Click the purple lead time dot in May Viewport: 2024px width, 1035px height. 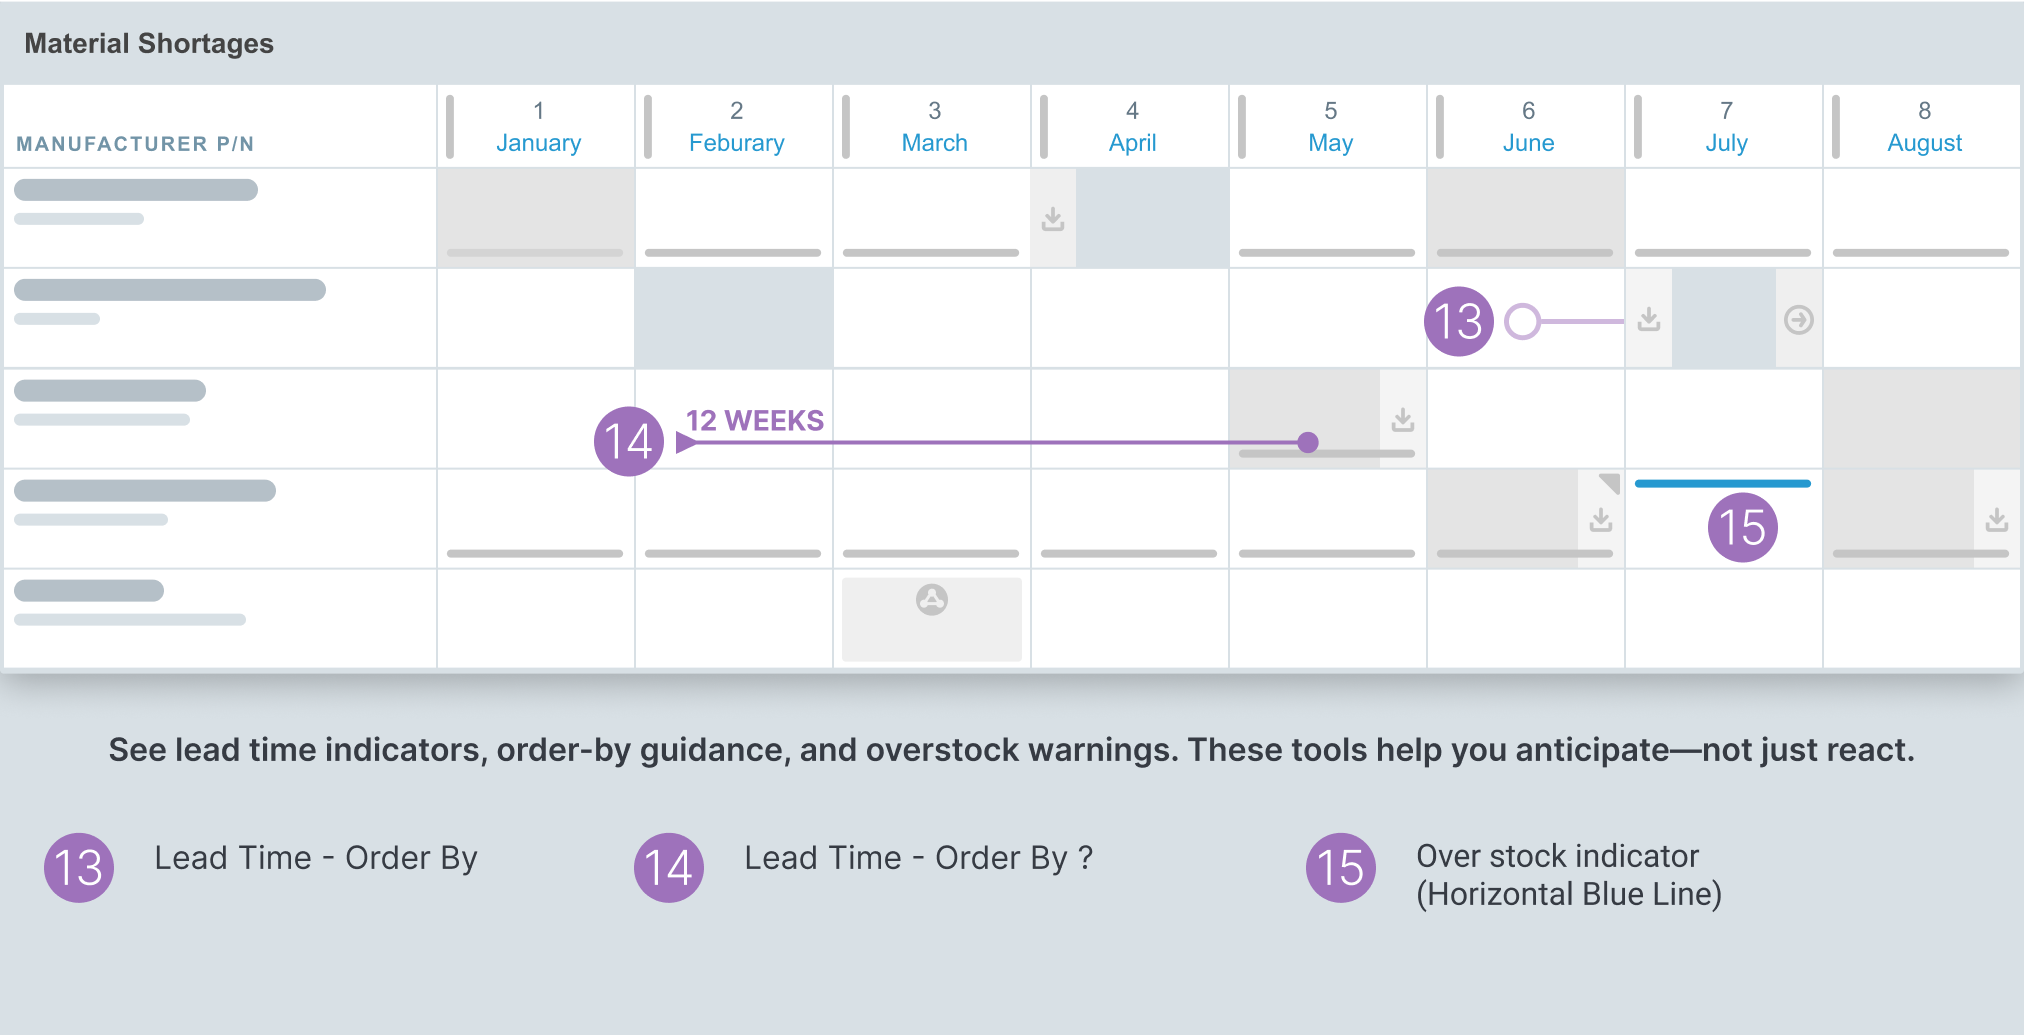coord(1308,442)
